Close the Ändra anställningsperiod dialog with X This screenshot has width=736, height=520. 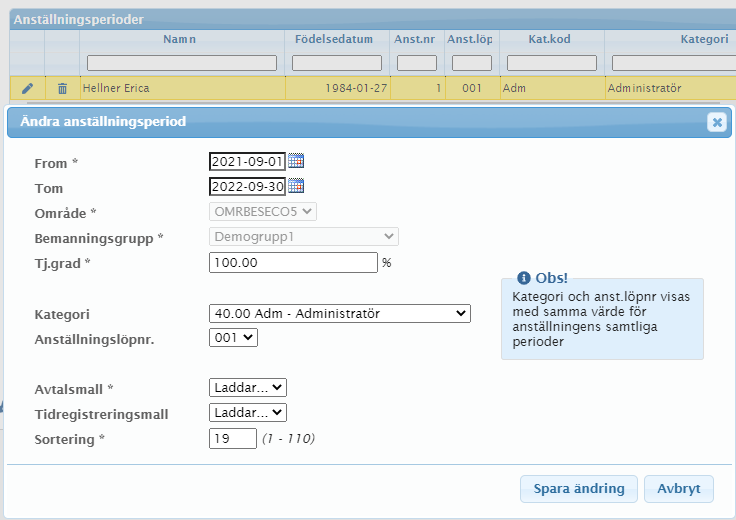[x=716, y=122]
